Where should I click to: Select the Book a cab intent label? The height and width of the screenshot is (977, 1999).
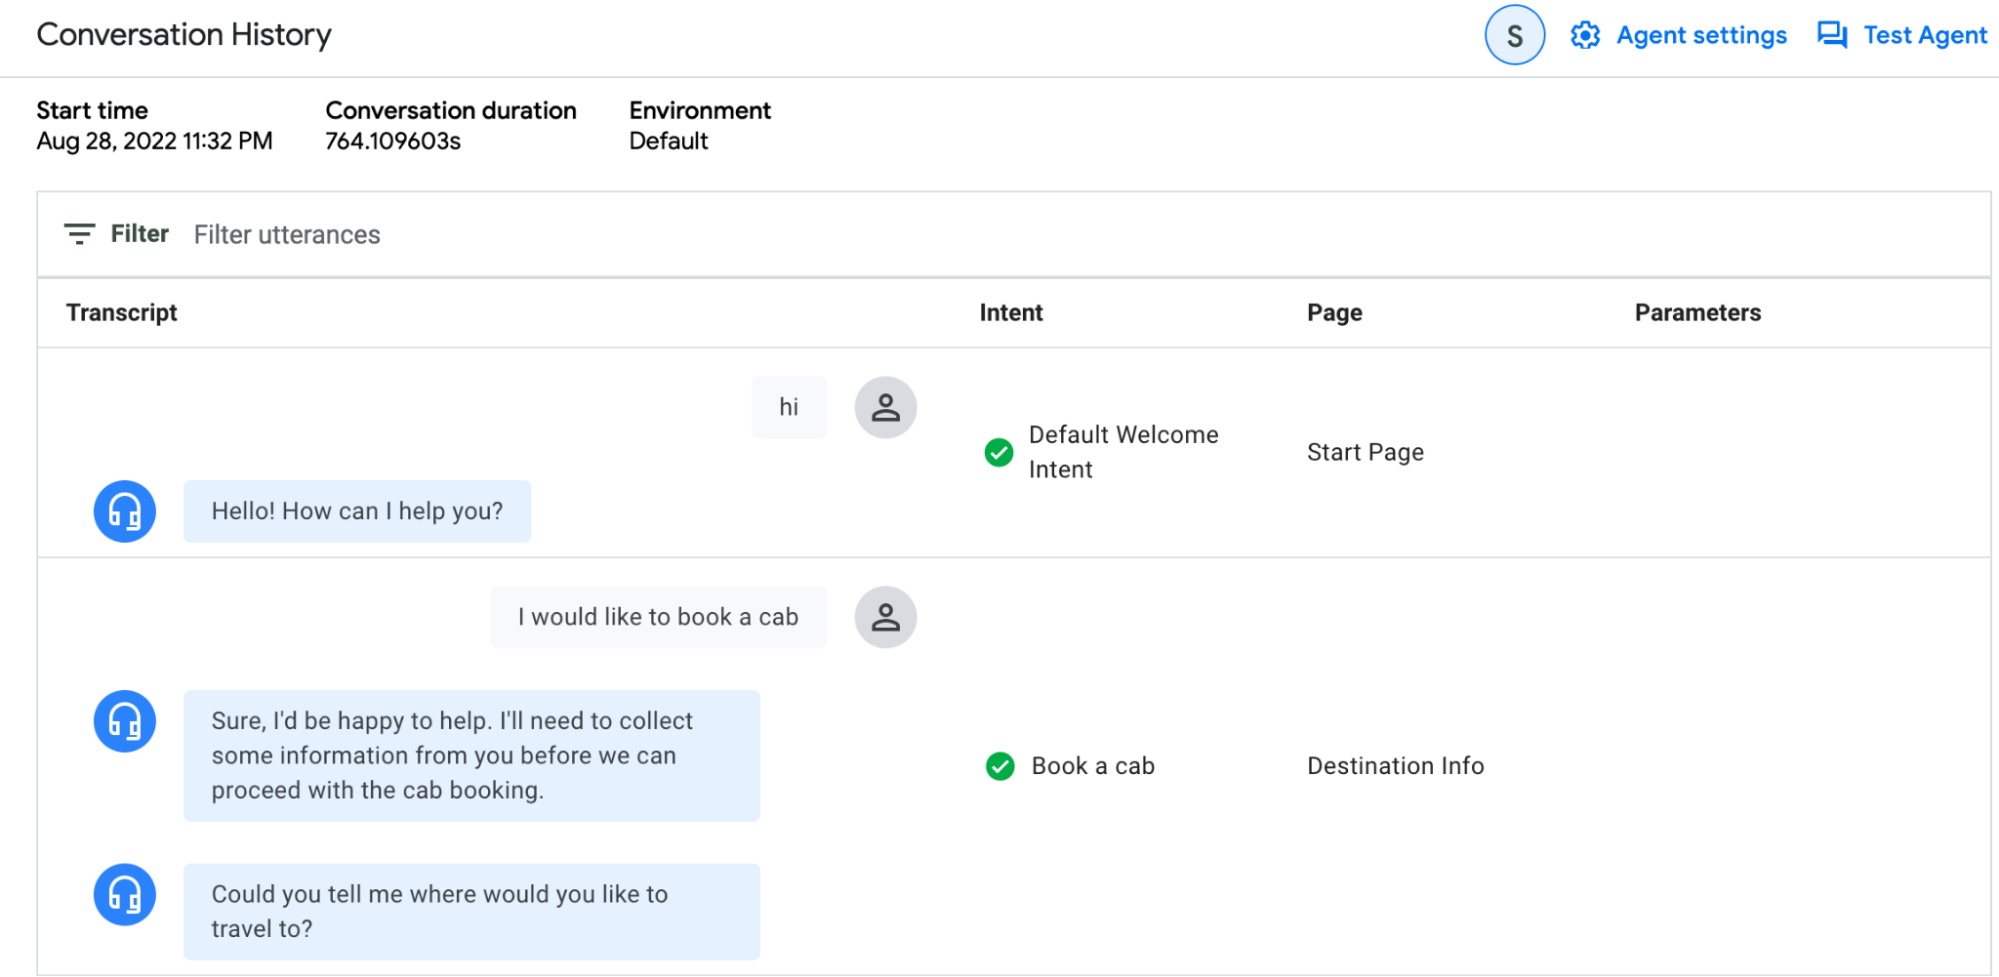[x=1092, y=766]
